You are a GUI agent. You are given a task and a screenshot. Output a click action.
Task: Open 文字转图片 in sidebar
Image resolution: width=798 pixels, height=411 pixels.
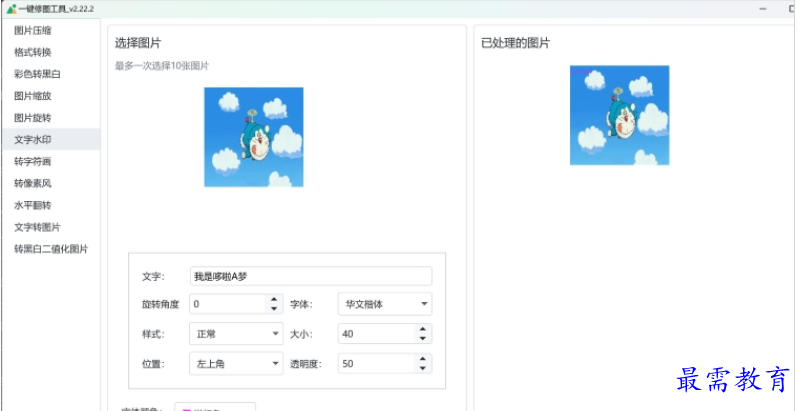[x=50, y=227]
